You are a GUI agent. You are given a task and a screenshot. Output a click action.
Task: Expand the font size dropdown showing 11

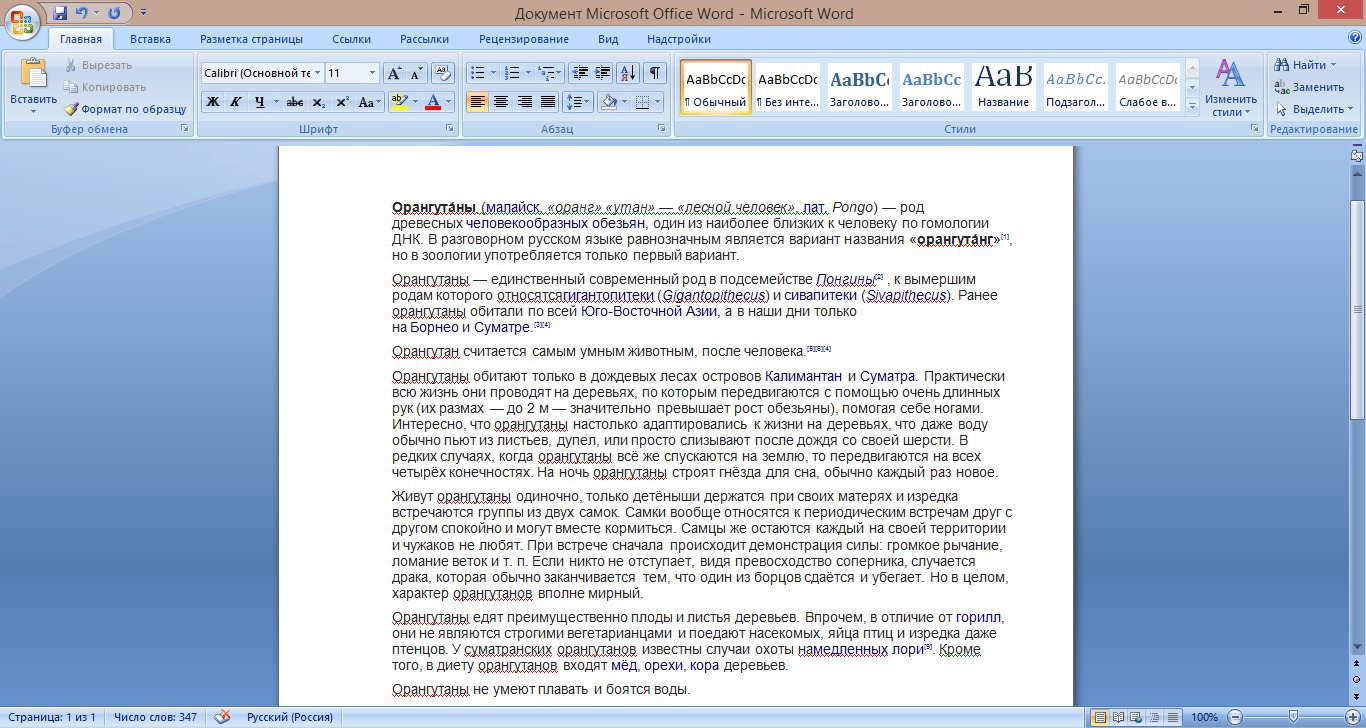pyautogui.click(x=372, y=73)
